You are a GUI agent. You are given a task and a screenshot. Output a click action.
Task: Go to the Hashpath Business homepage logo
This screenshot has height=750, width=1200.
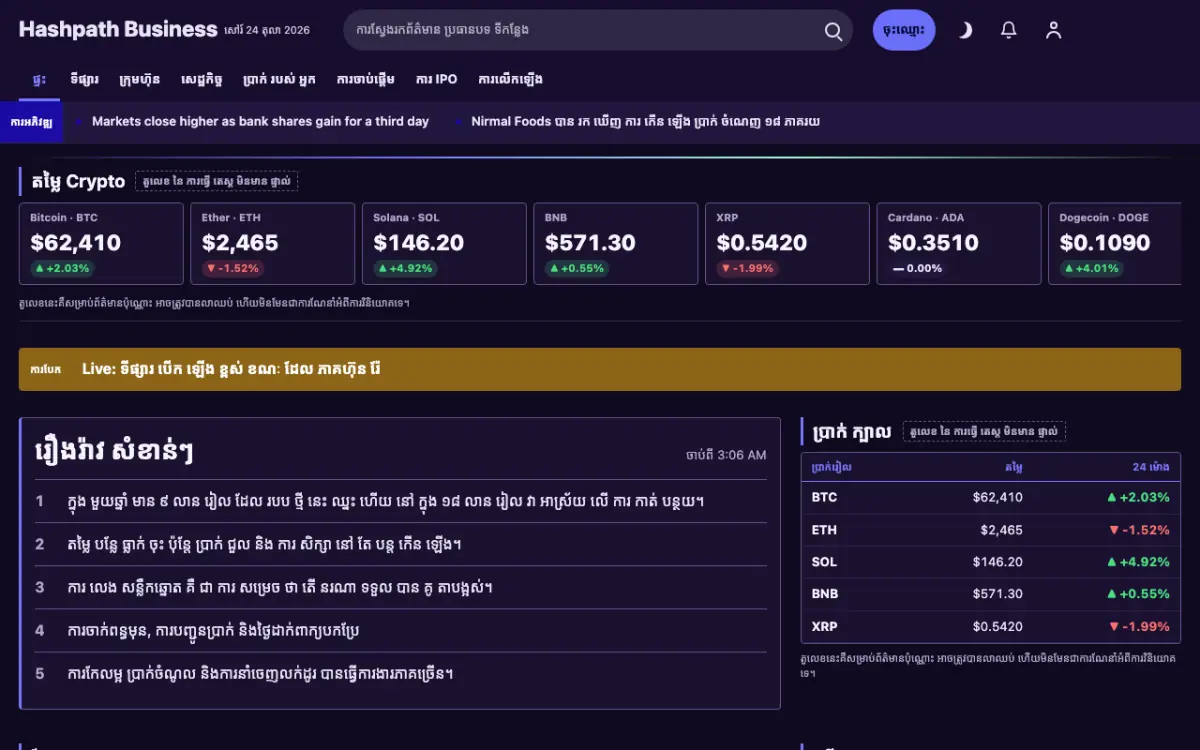[x=118, y=30]
